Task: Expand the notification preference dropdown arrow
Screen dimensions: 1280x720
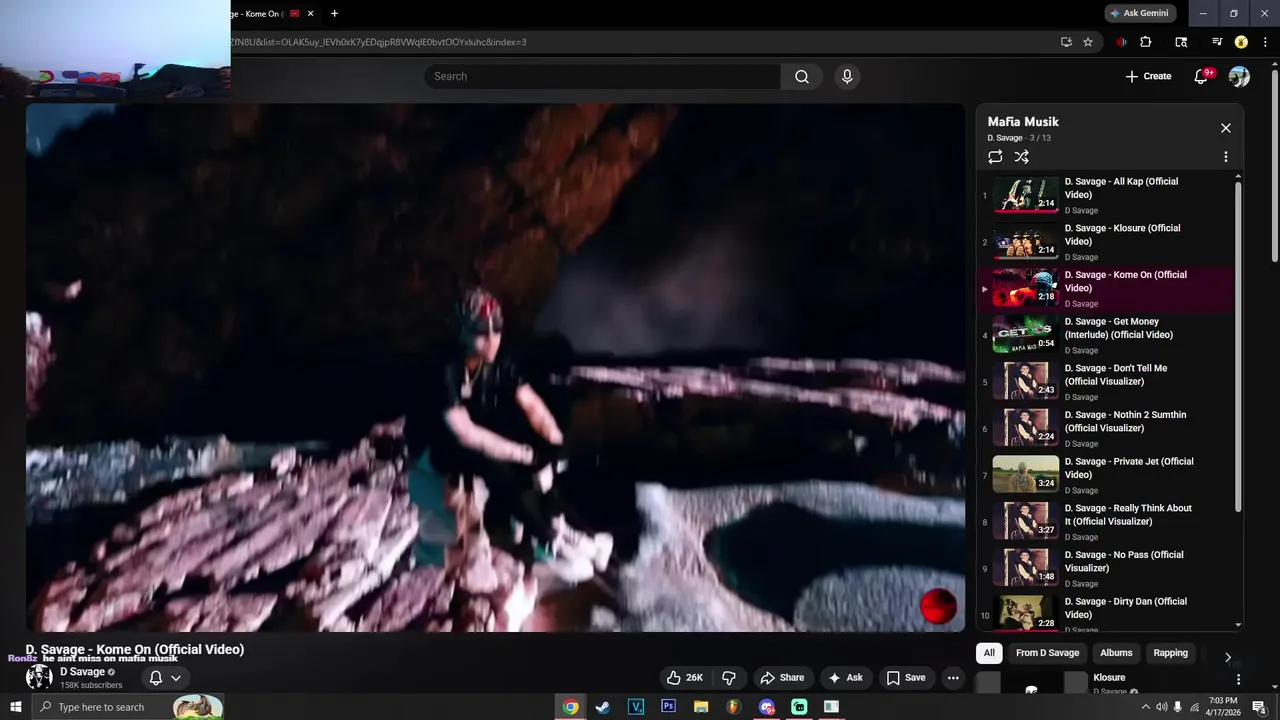Action: tap(176, 678)
